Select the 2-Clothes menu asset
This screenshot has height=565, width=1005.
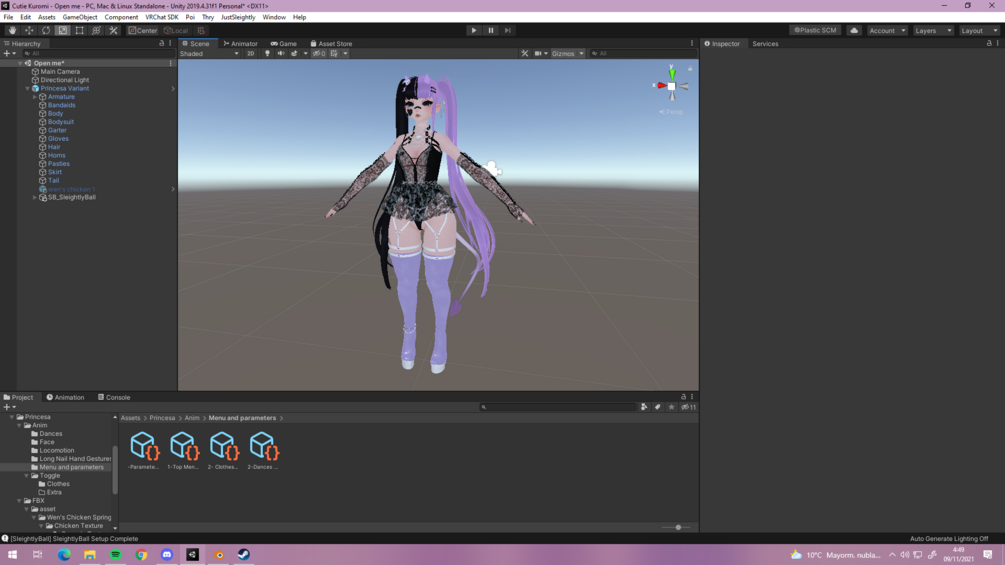pos(223,450)
